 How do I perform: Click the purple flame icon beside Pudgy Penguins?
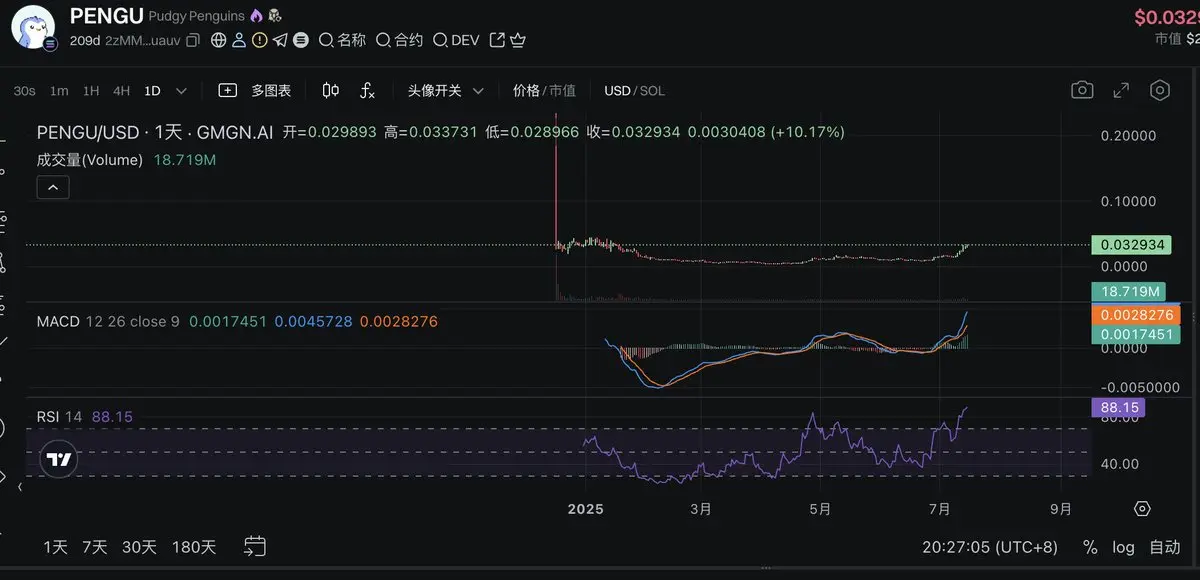[256, 16]
